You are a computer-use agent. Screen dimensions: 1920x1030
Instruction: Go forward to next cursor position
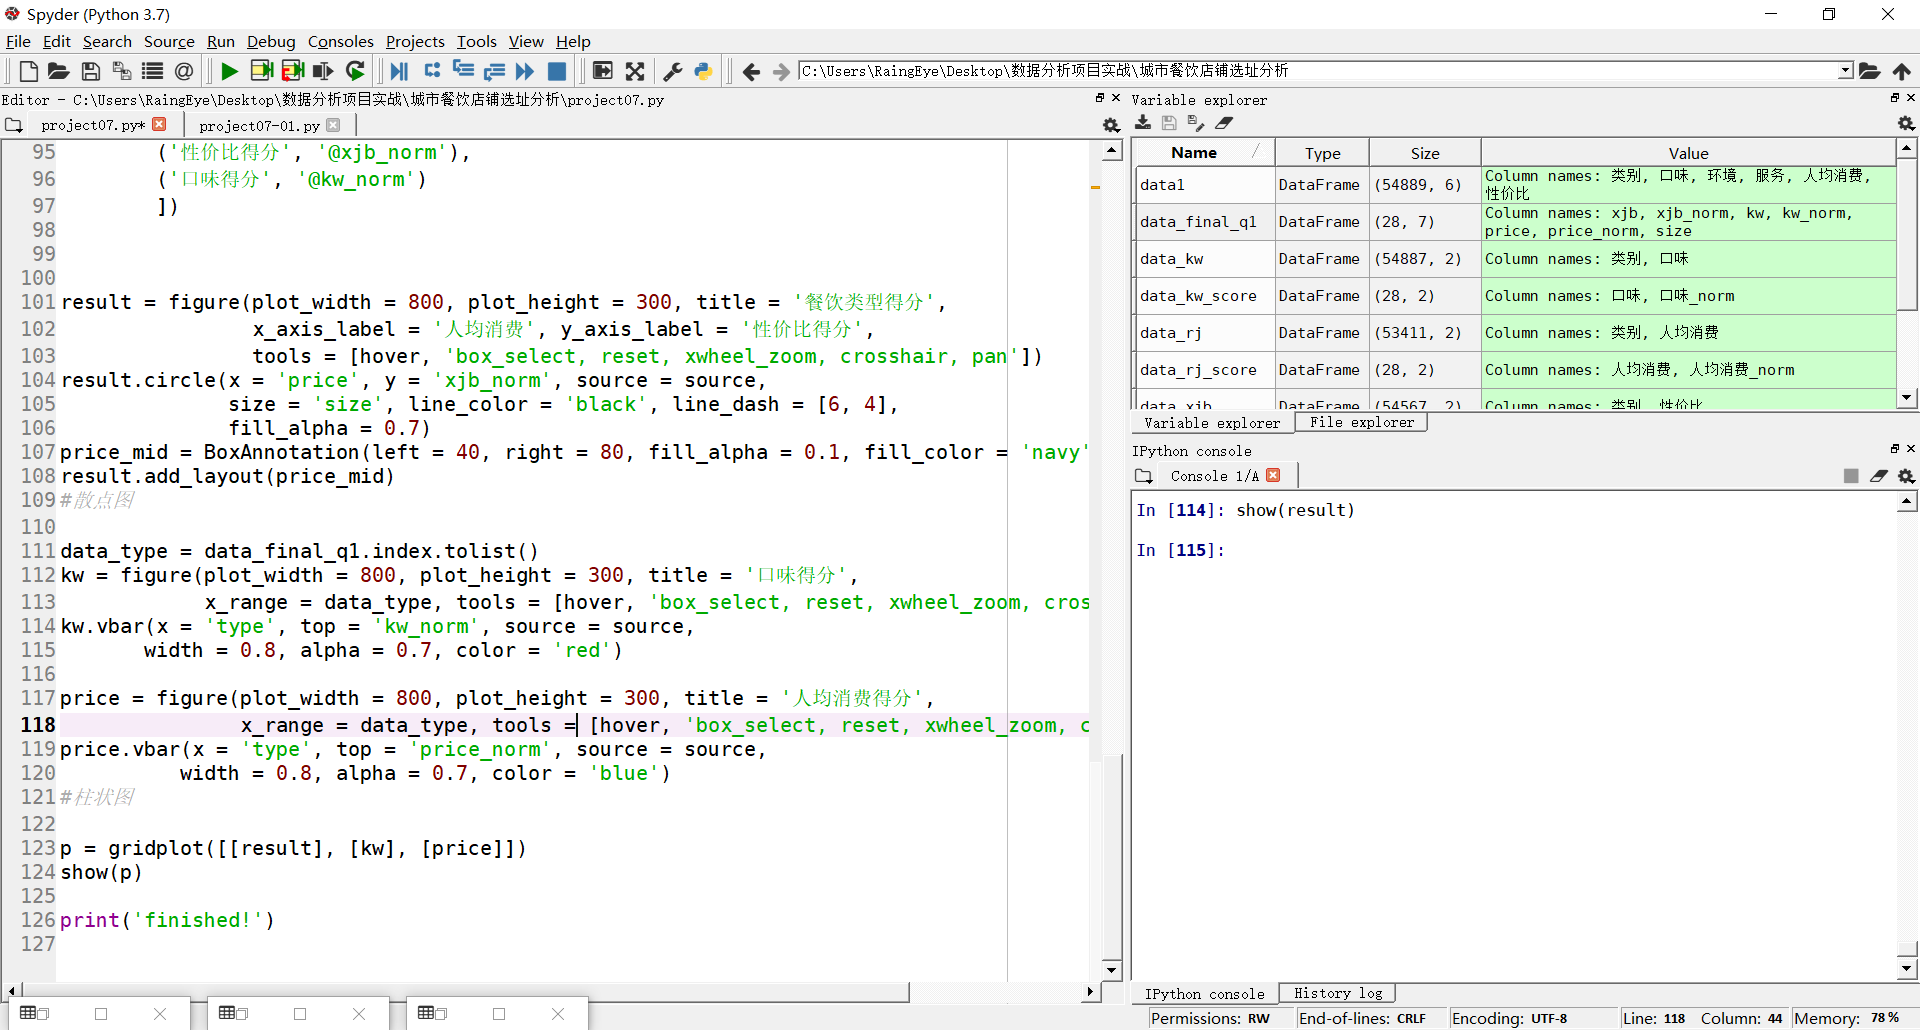tap(781, 71)
